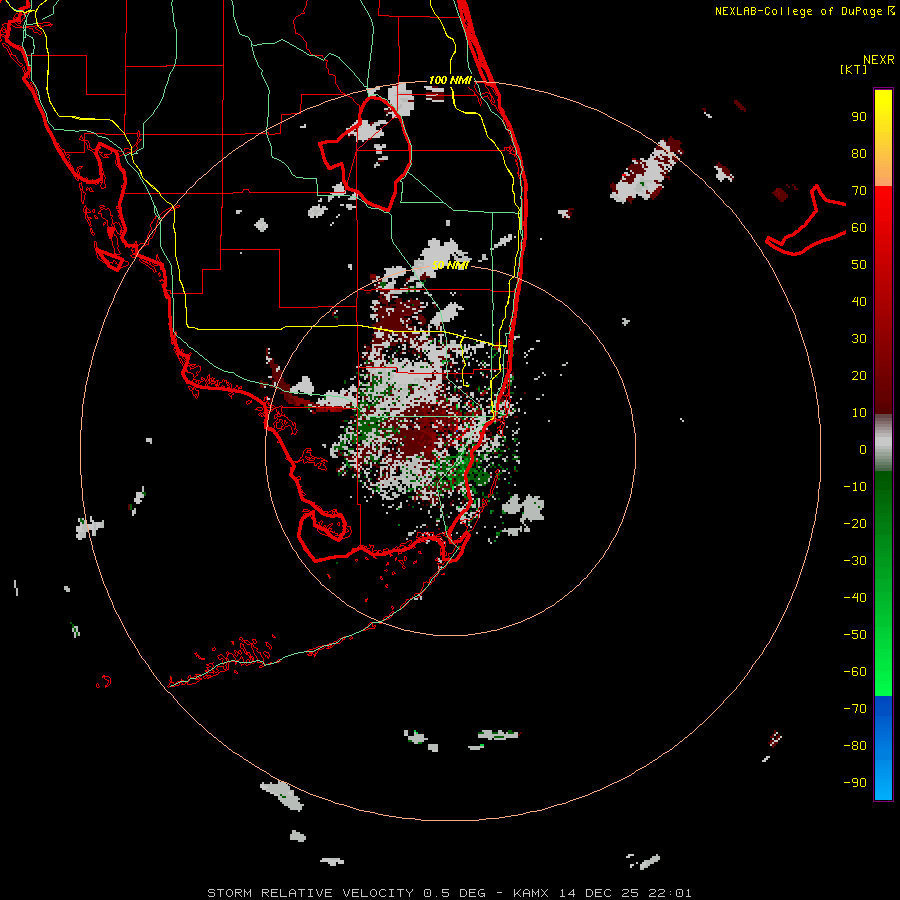Screen dimensions: 900x900
Task: Click the positive 40 scale value
Action: [859, 302]
